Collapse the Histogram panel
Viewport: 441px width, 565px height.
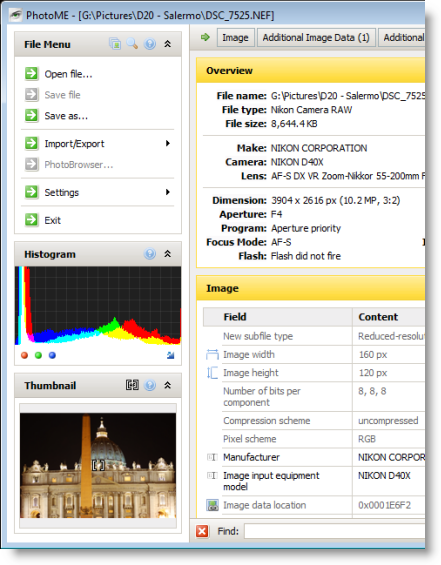(x=168, y=254)
